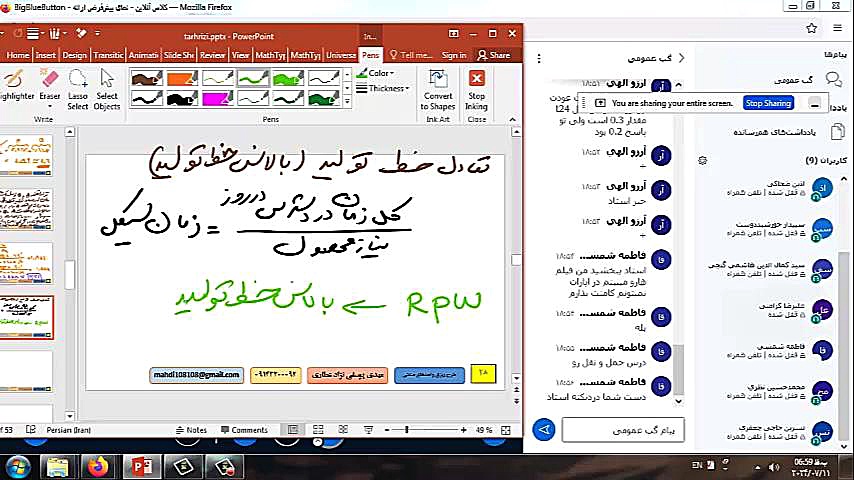Switch to the View ribbon tab
This screenshot has width=854, height=480.
(240, 55)
